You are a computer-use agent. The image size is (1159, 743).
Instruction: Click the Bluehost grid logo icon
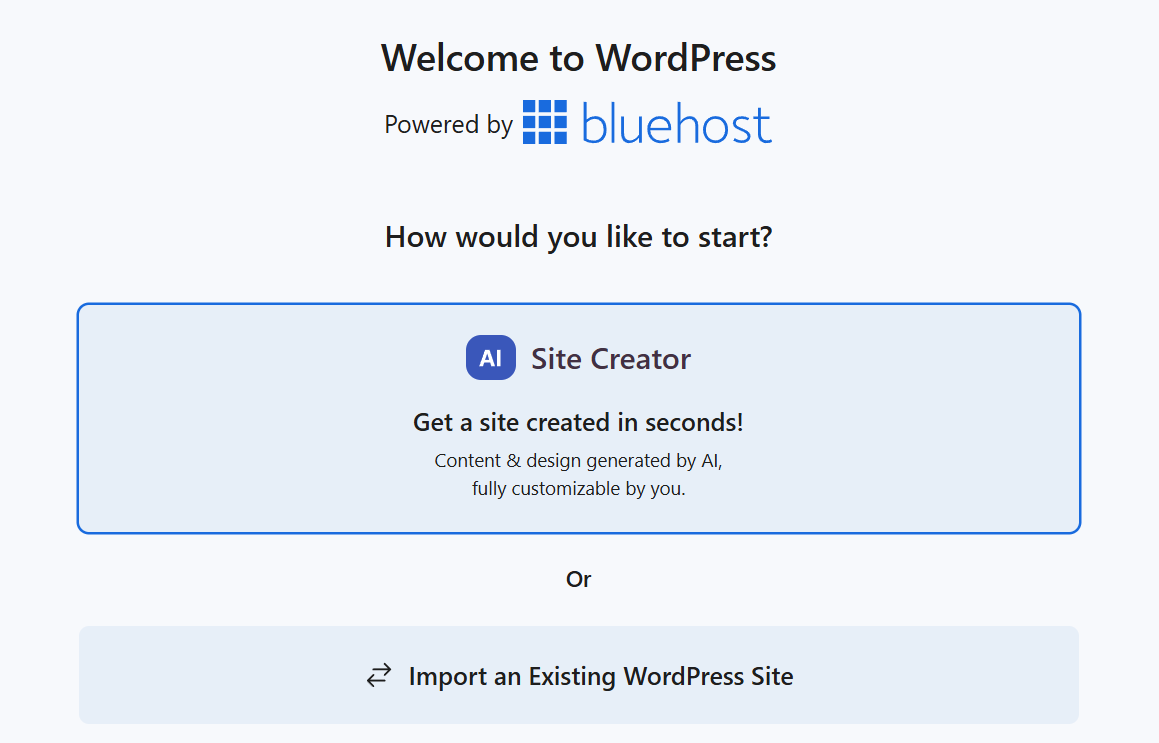545,122
